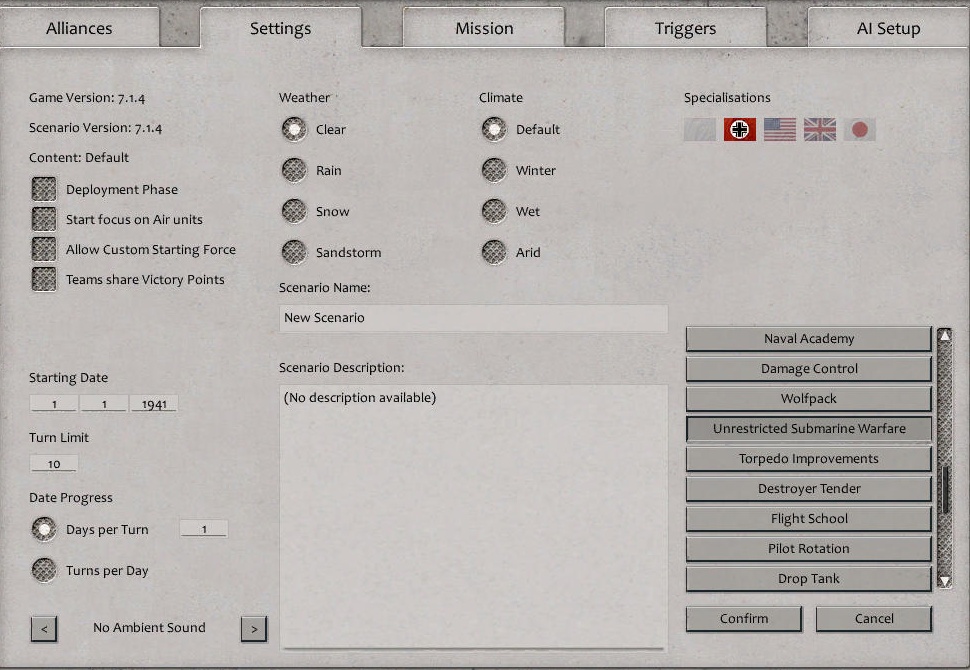Choose Arid climate
The width and height of the screenshot is (970, 670).
tap(494, 252)
